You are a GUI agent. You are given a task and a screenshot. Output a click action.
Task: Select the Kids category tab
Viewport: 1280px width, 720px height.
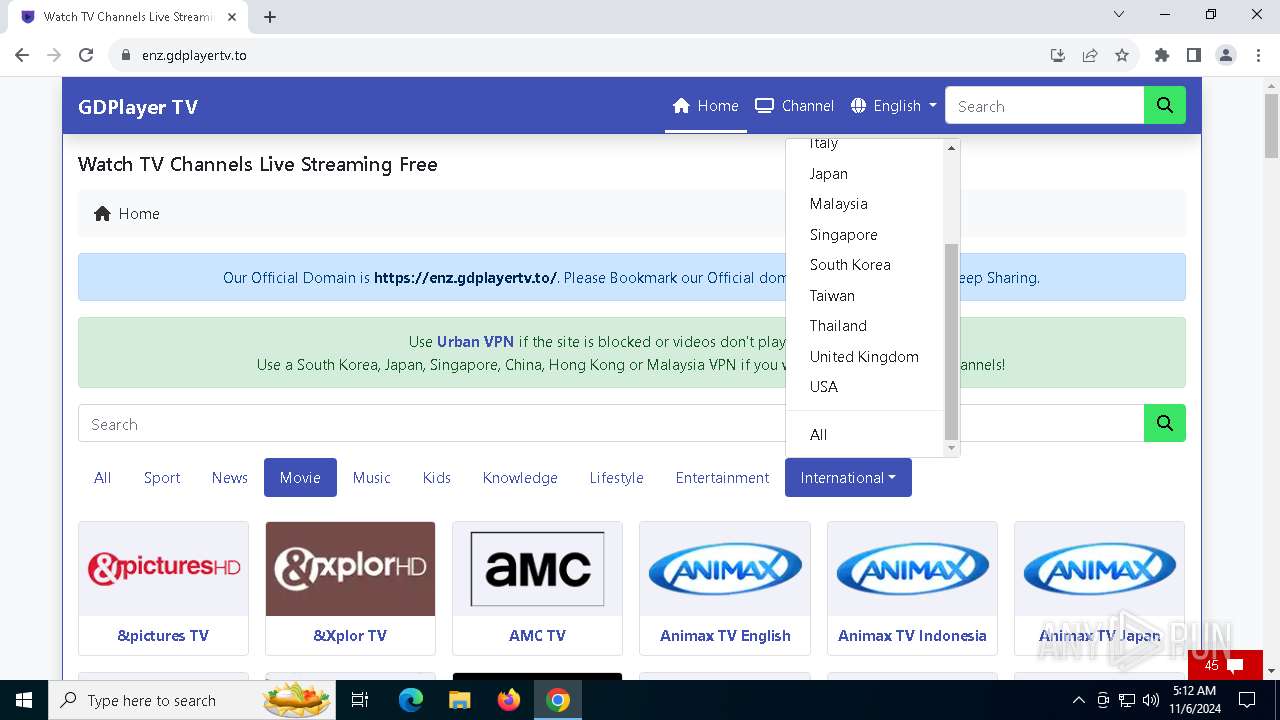tap(437, 478)
